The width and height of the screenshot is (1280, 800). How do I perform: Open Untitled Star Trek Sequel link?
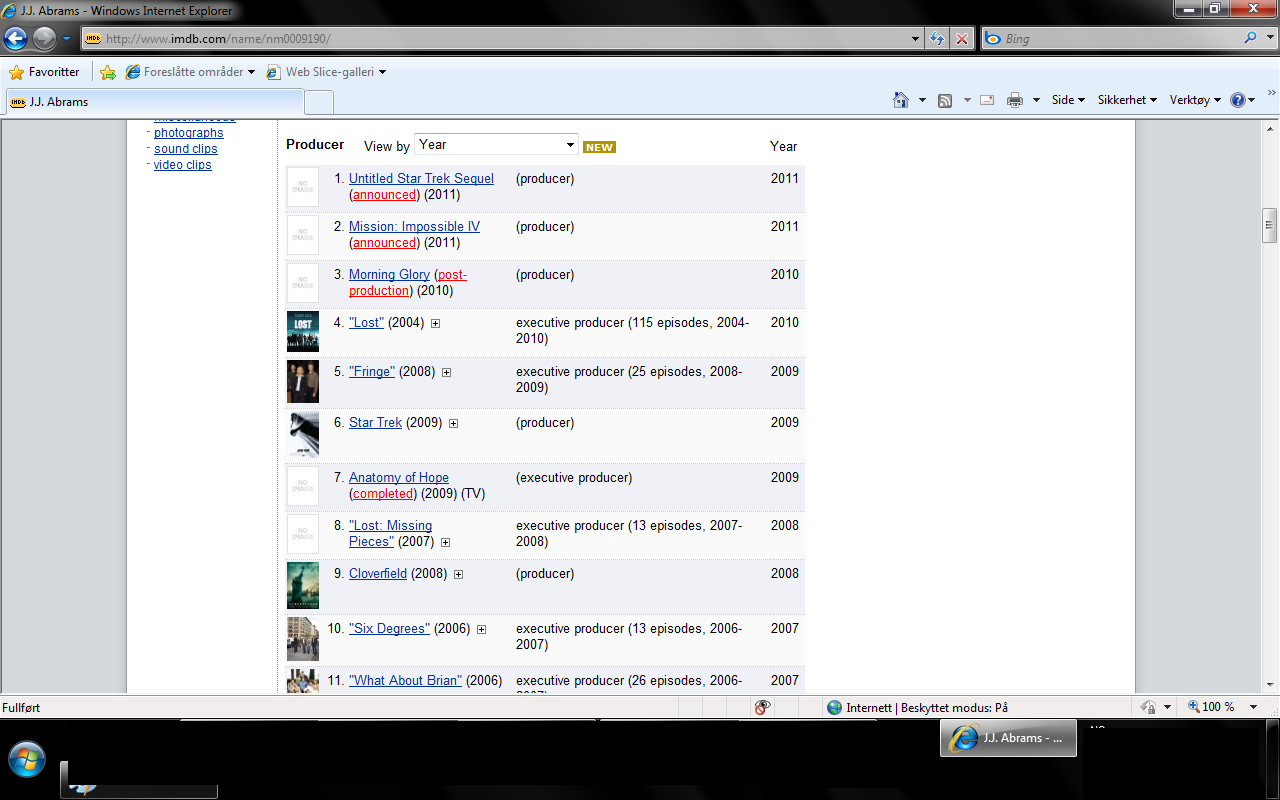point(421,179)
